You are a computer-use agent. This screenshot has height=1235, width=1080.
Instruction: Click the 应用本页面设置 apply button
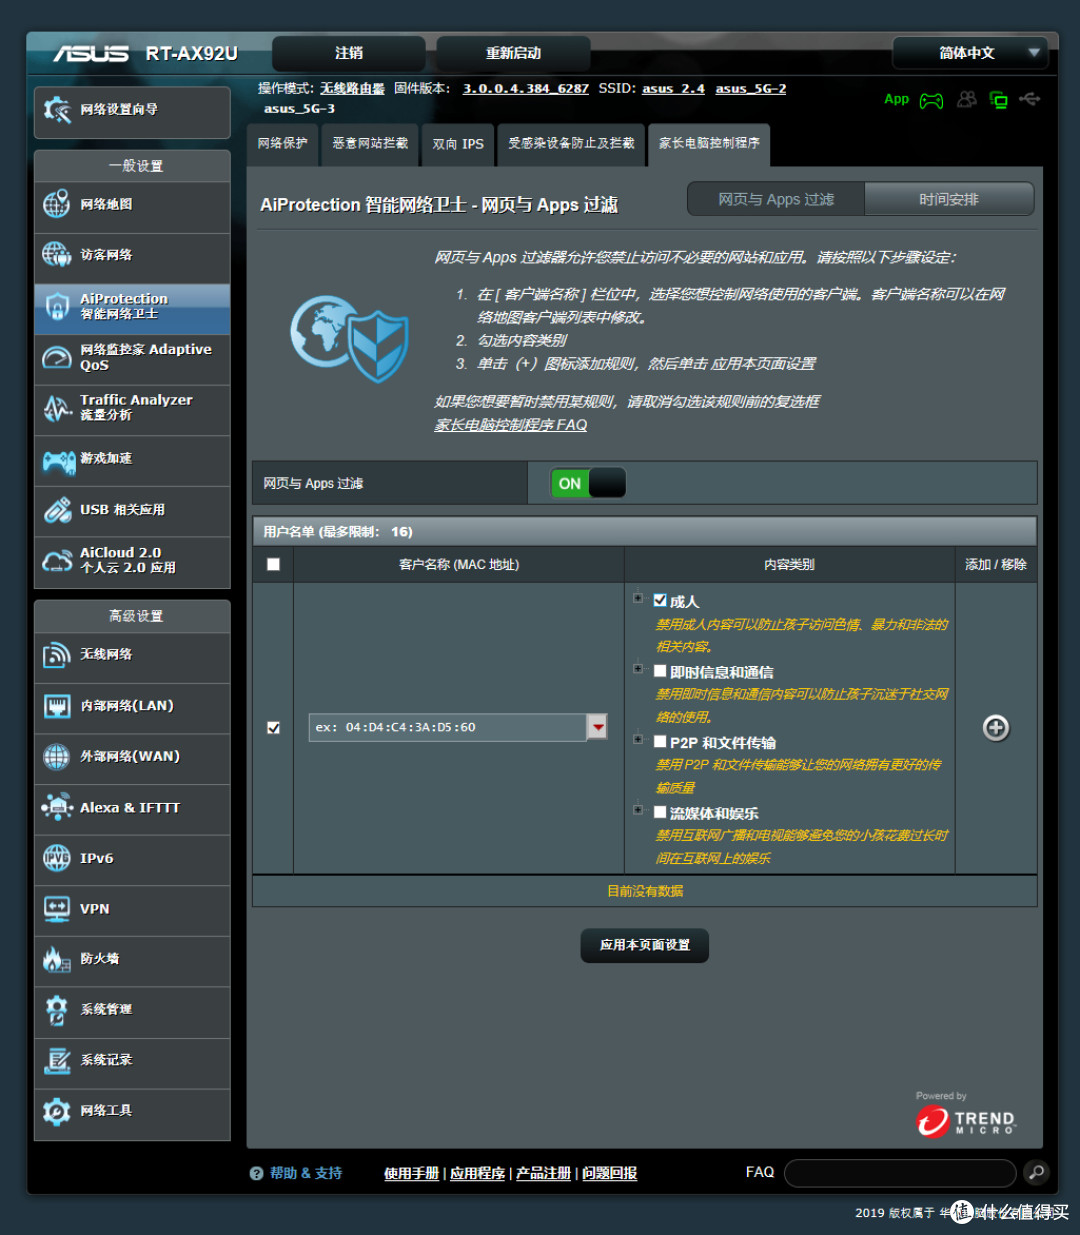645,945
